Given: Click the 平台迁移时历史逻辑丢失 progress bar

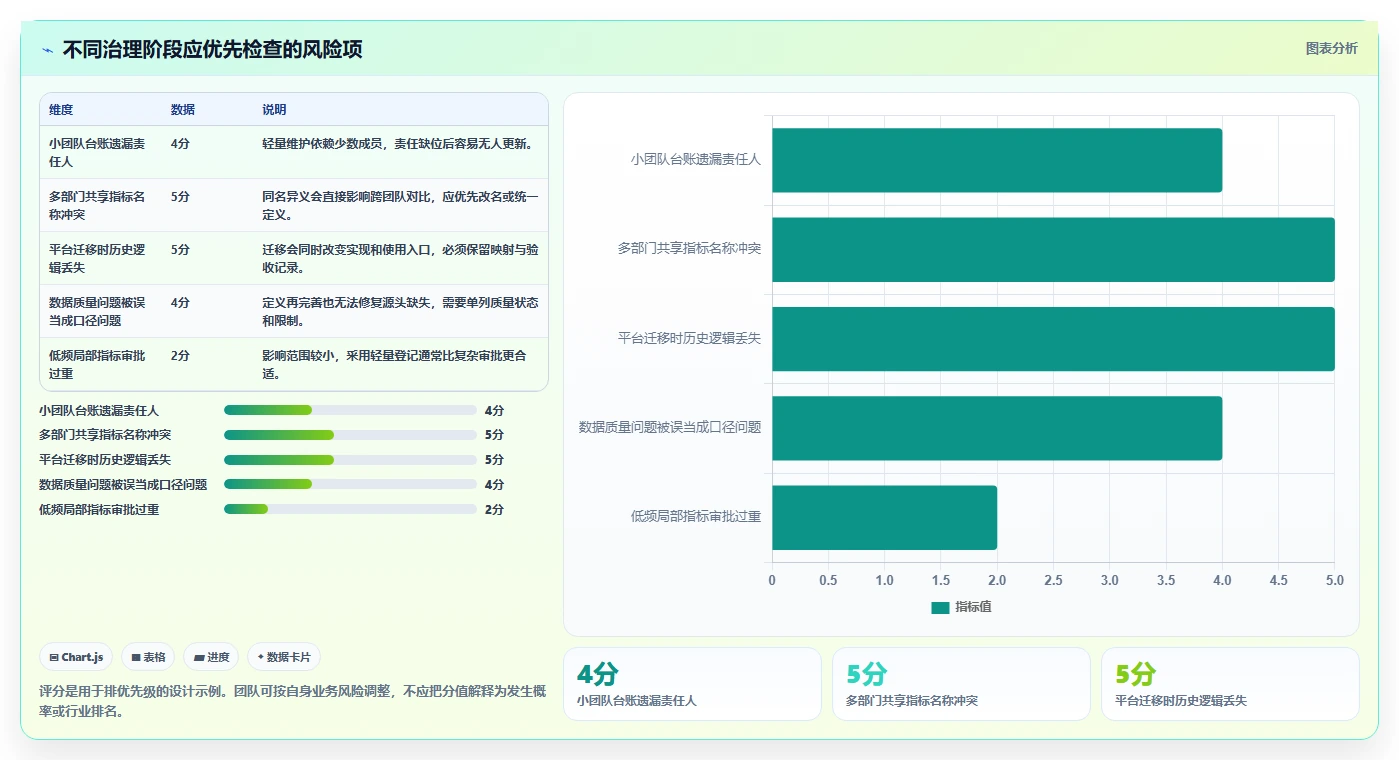Looking at the screenshot, I should click(350, 460).
